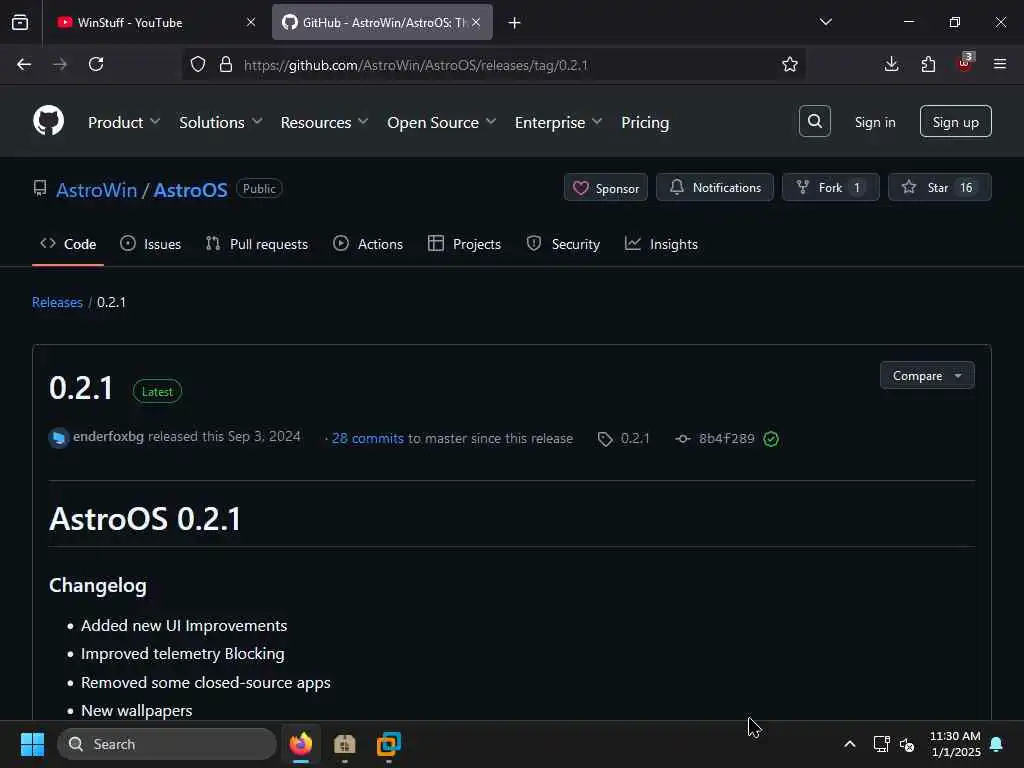
Task: Expand the Open Source menu
Action: 441,123
